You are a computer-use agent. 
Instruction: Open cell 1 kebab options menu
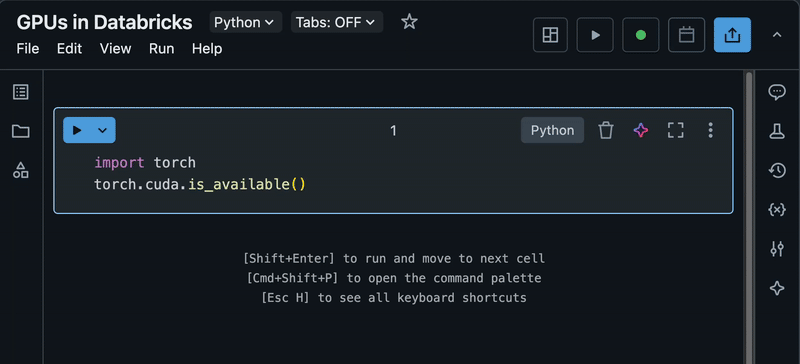[x=710, y=130]
